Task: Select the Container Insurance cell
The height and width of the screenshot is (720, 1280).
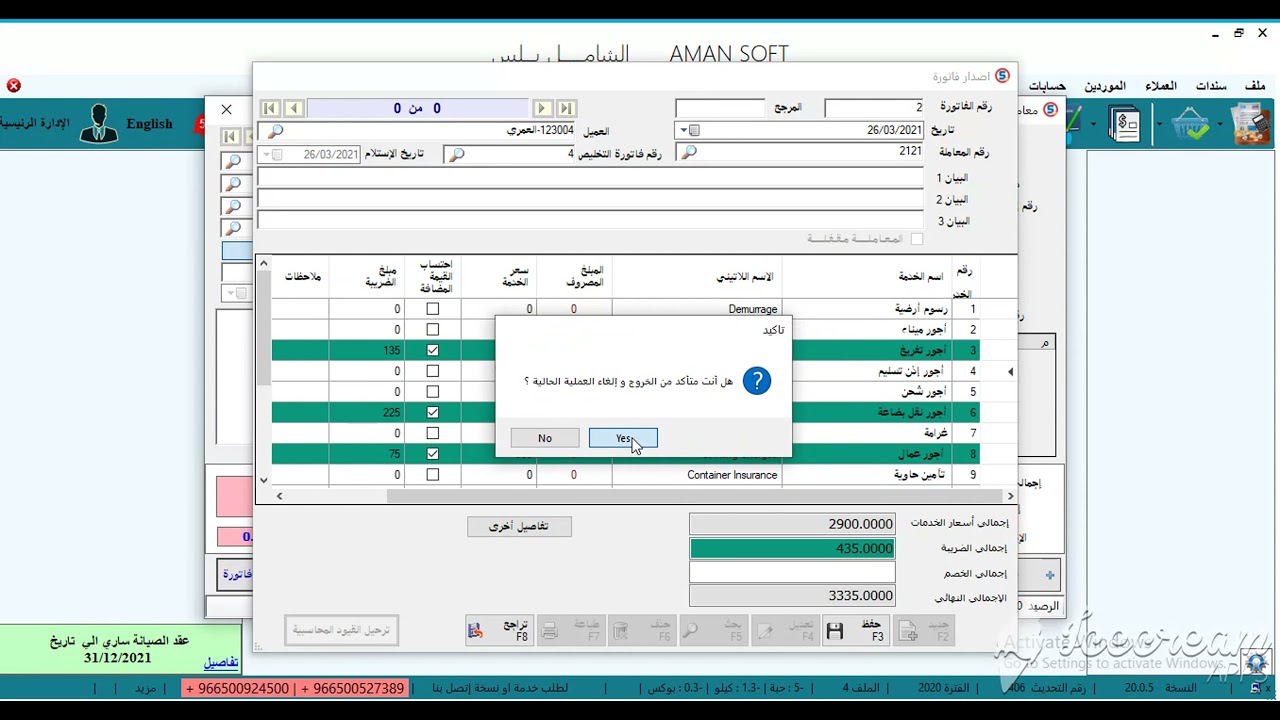Action: pyautogui.click(x=696, y=475)
